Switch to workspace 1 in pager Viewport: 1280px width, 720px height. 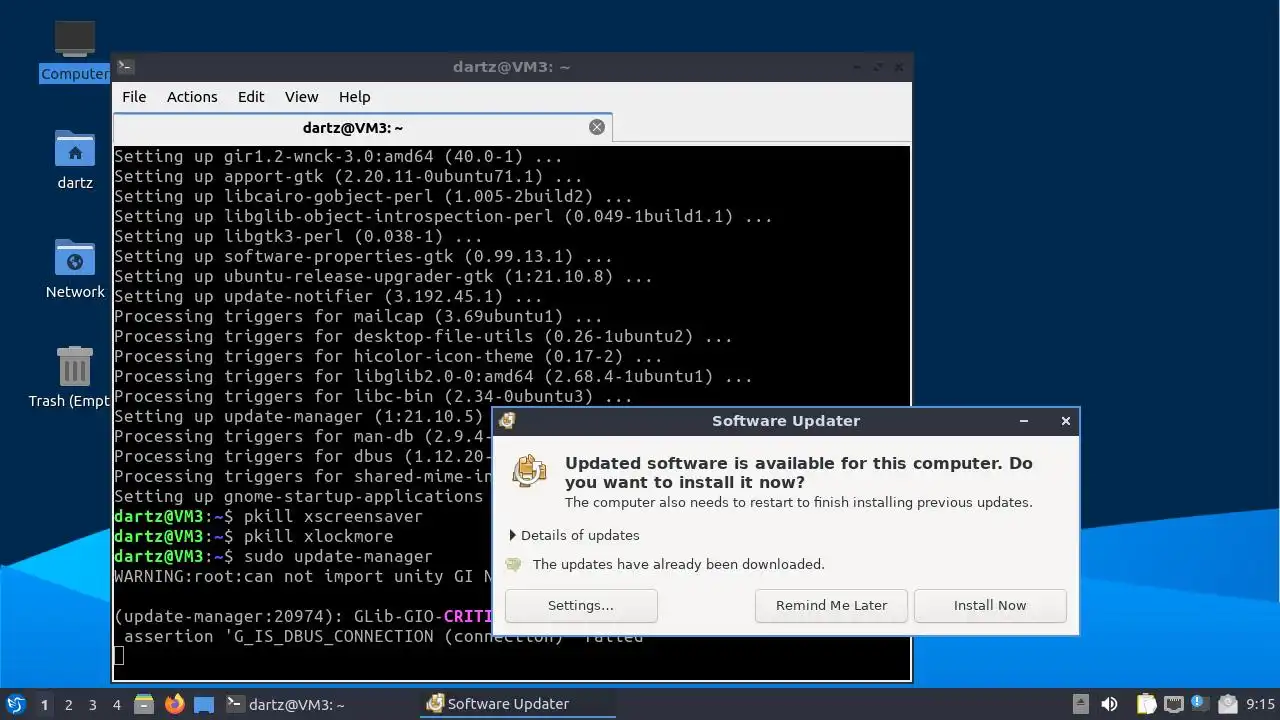point(44,704)
